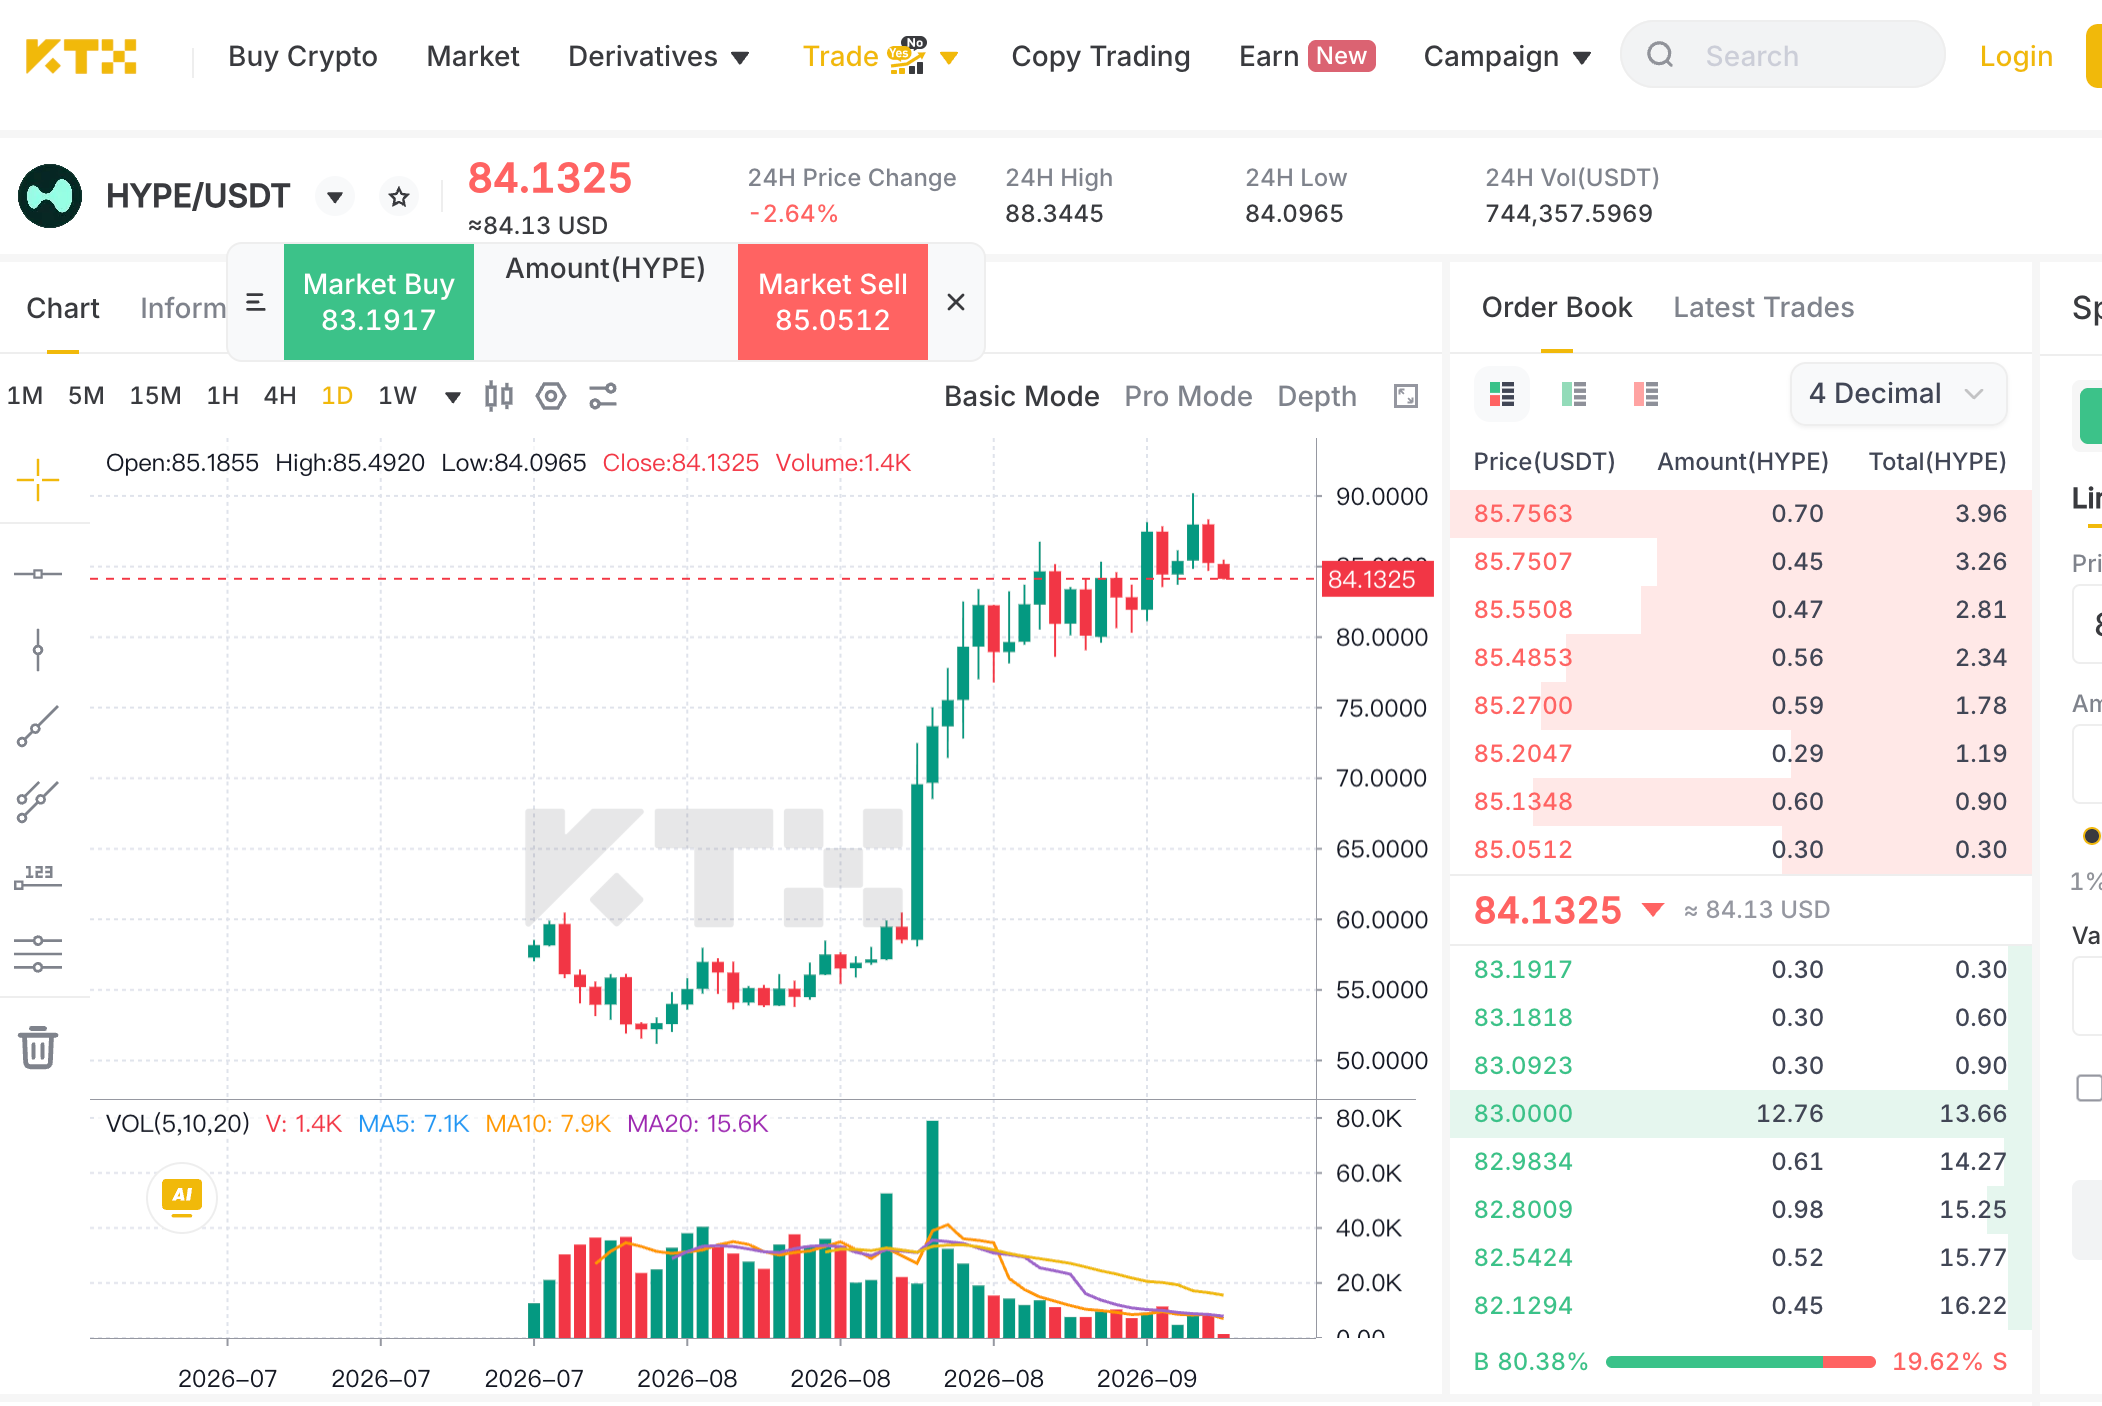
Task: Select the Chart tab
Action: 63,308
